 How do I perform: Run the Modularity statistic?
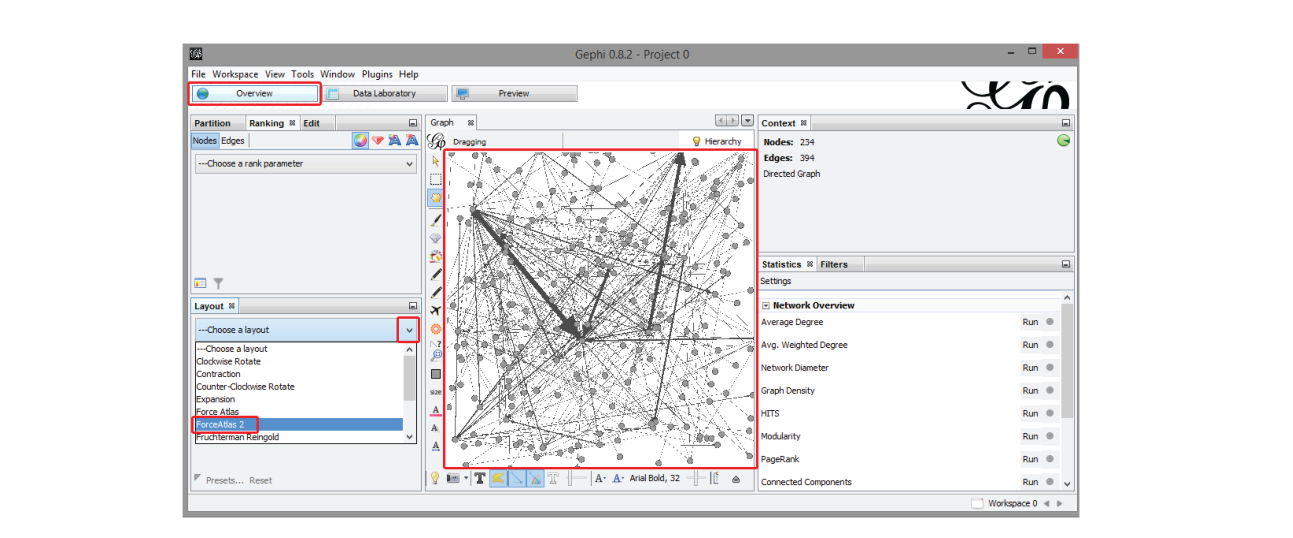tap(1030, 436)
